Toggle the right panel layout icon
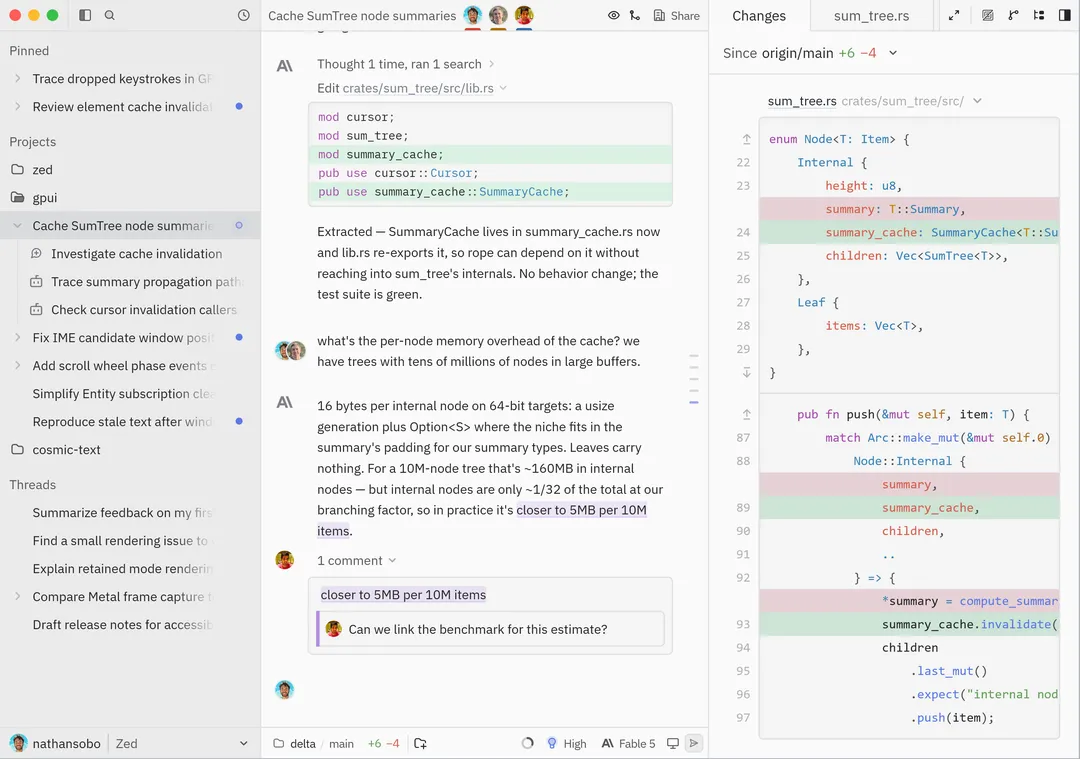Viewport: 1080px width, 759px height. coord(1064,15)
